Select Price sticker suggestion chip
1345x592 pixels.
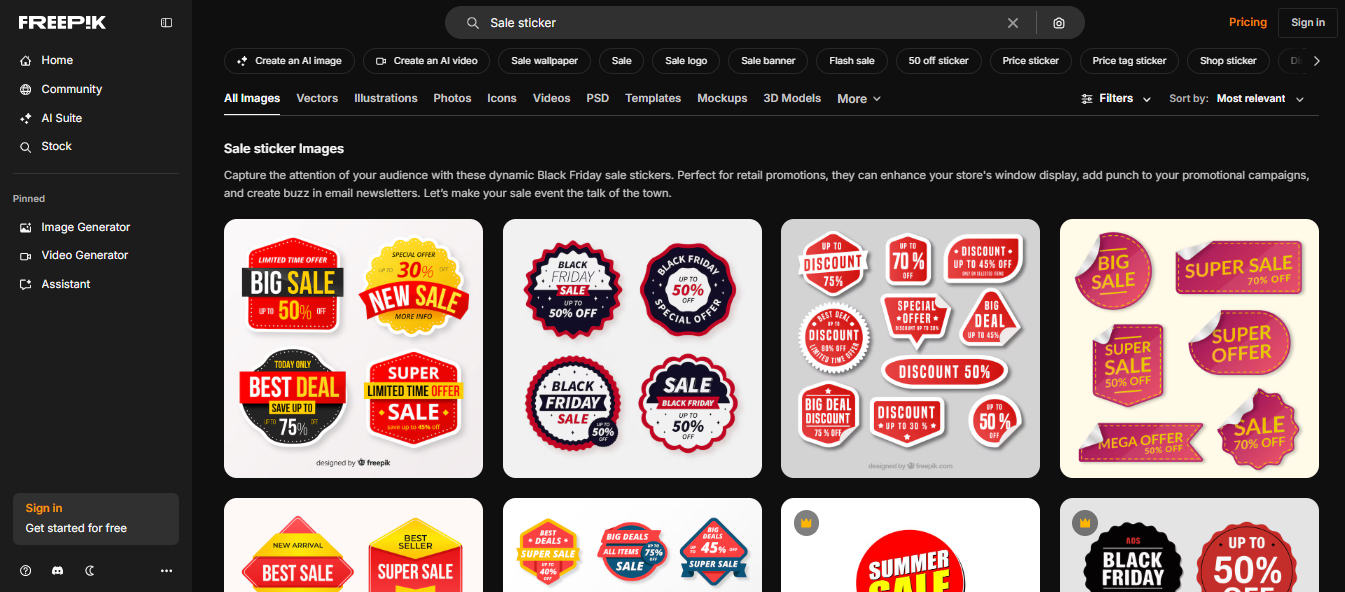coord(1031,61)
